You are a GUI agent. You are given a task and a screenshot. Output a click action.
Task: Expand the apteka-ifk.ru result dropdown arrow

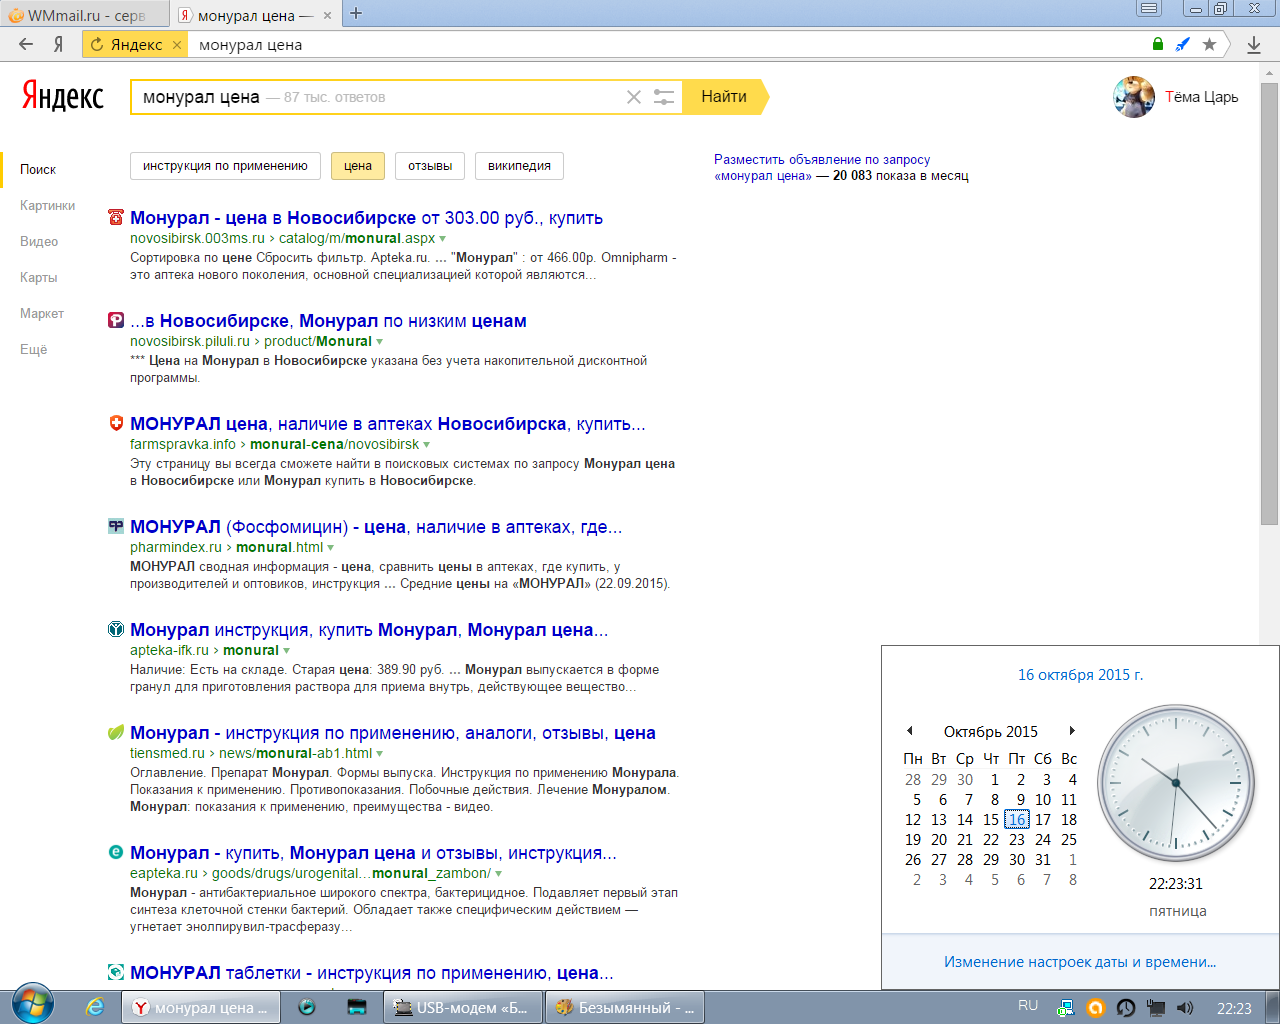(286, 651)
